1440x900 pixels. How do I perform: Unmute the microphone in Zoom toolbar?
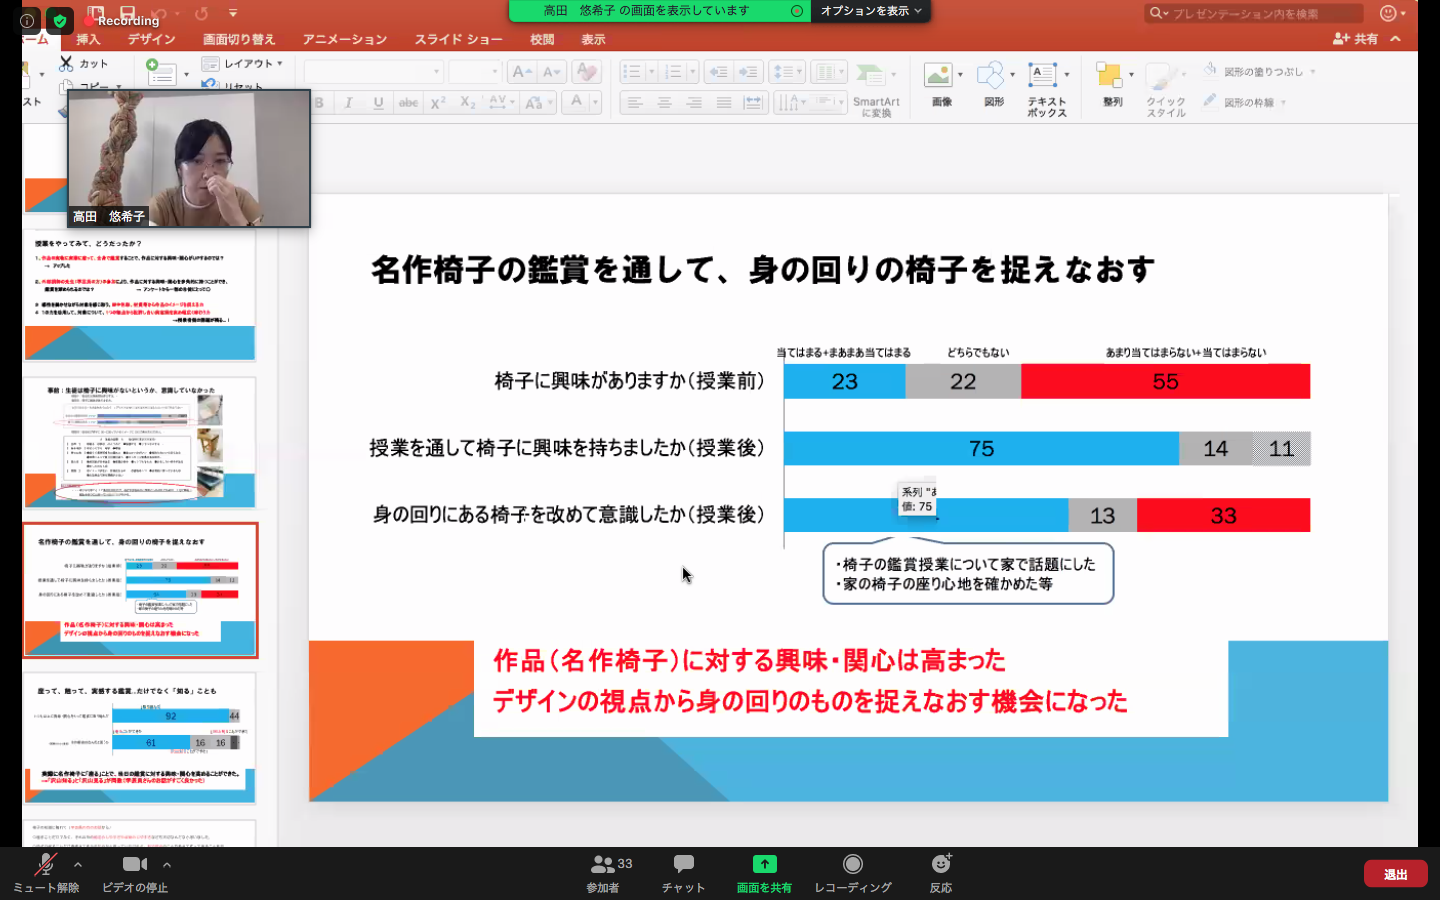[45, 866]
